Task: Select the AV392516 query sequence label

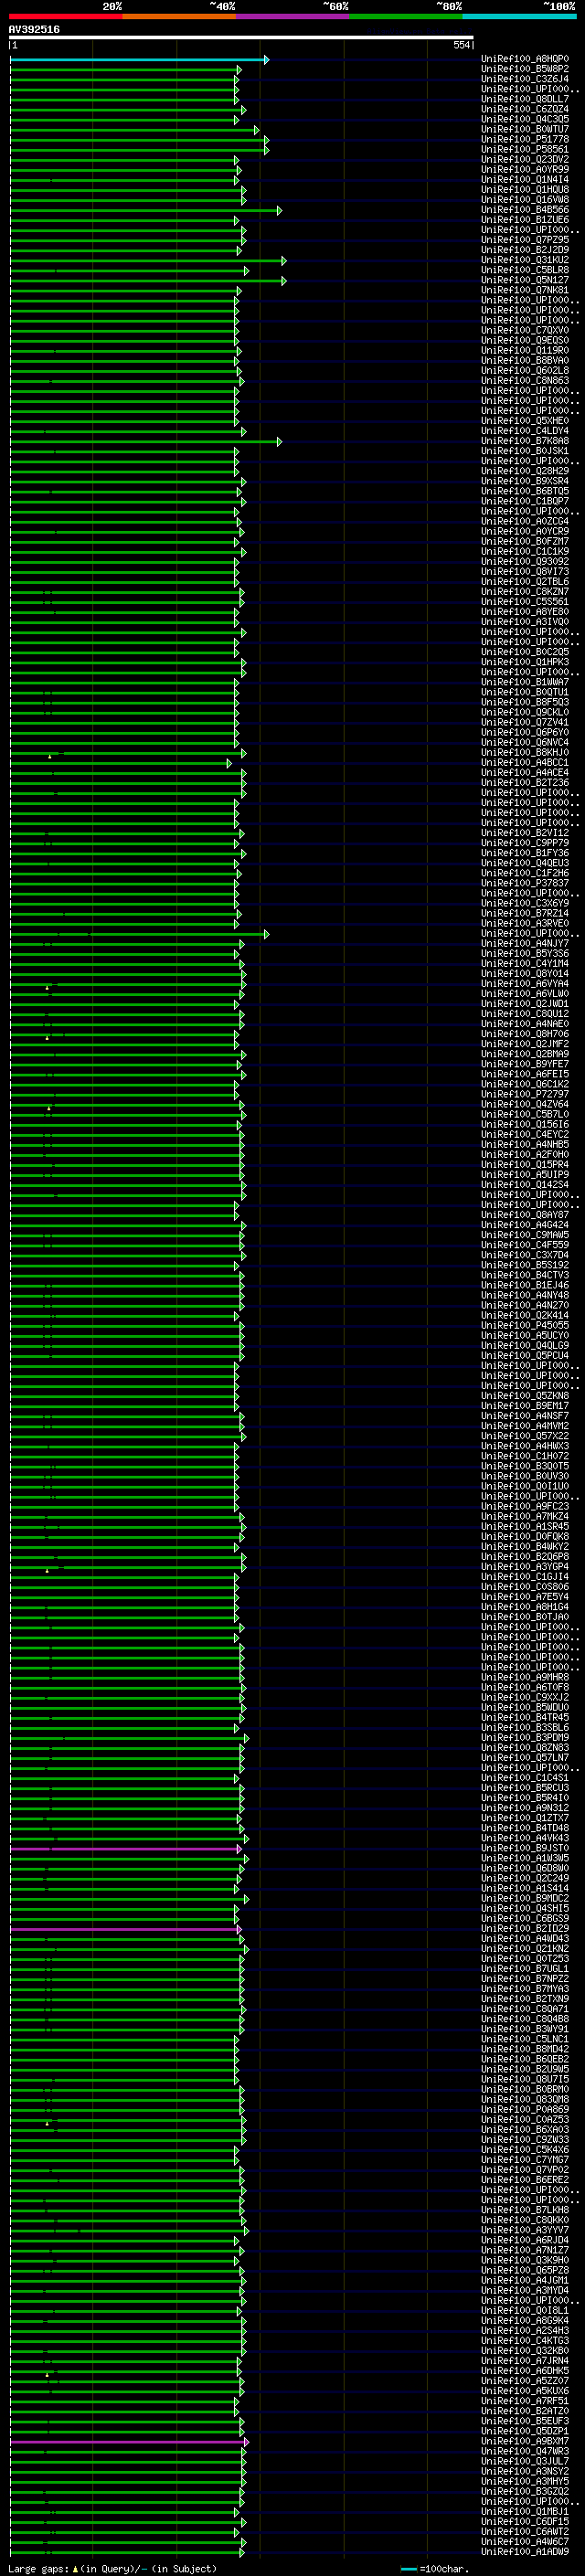Action: pyautogui.click(x=34, y=29)
